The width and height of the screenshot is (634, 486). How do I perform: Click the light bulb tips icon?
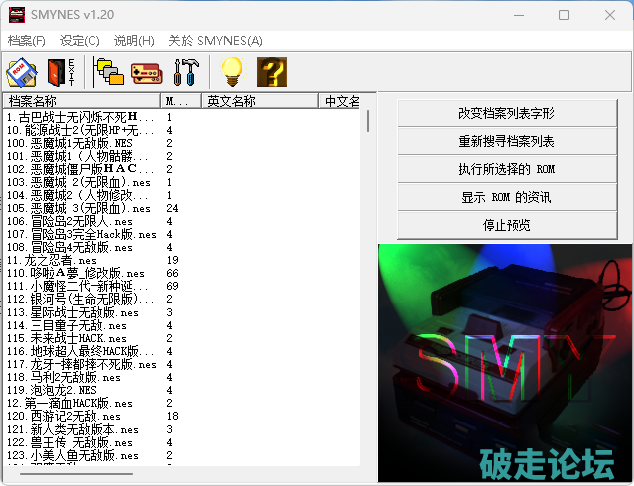pyautogui.click(x=232, y=71)
